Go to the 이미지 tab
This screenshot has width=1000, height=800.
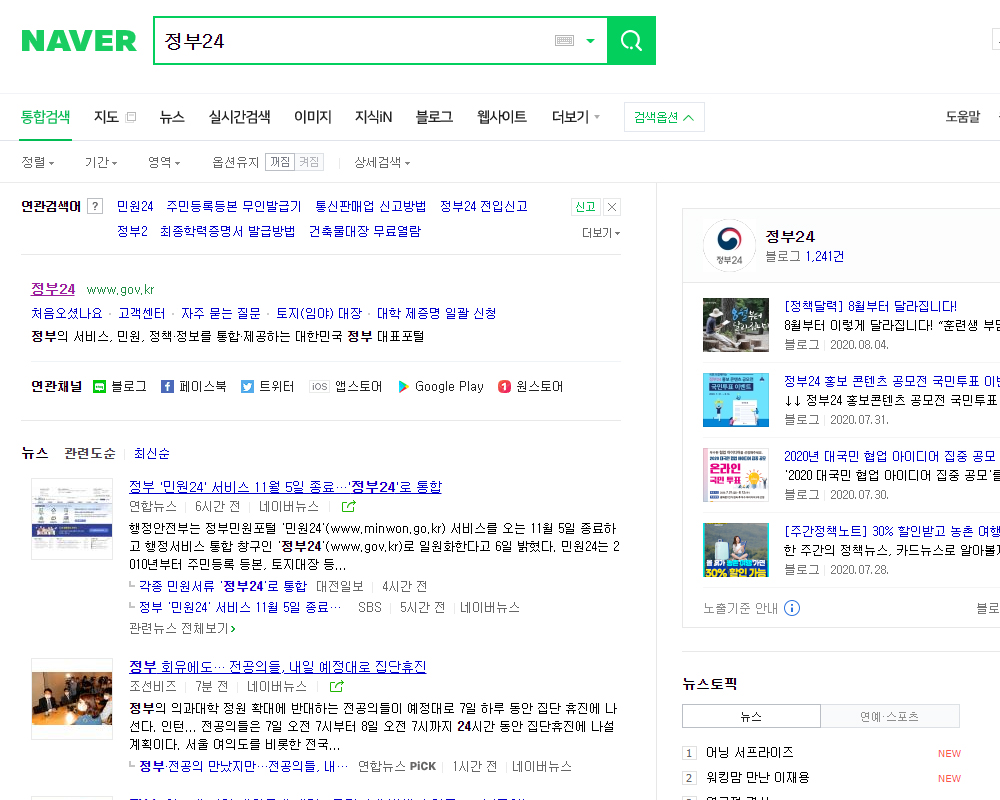point(312,117)
